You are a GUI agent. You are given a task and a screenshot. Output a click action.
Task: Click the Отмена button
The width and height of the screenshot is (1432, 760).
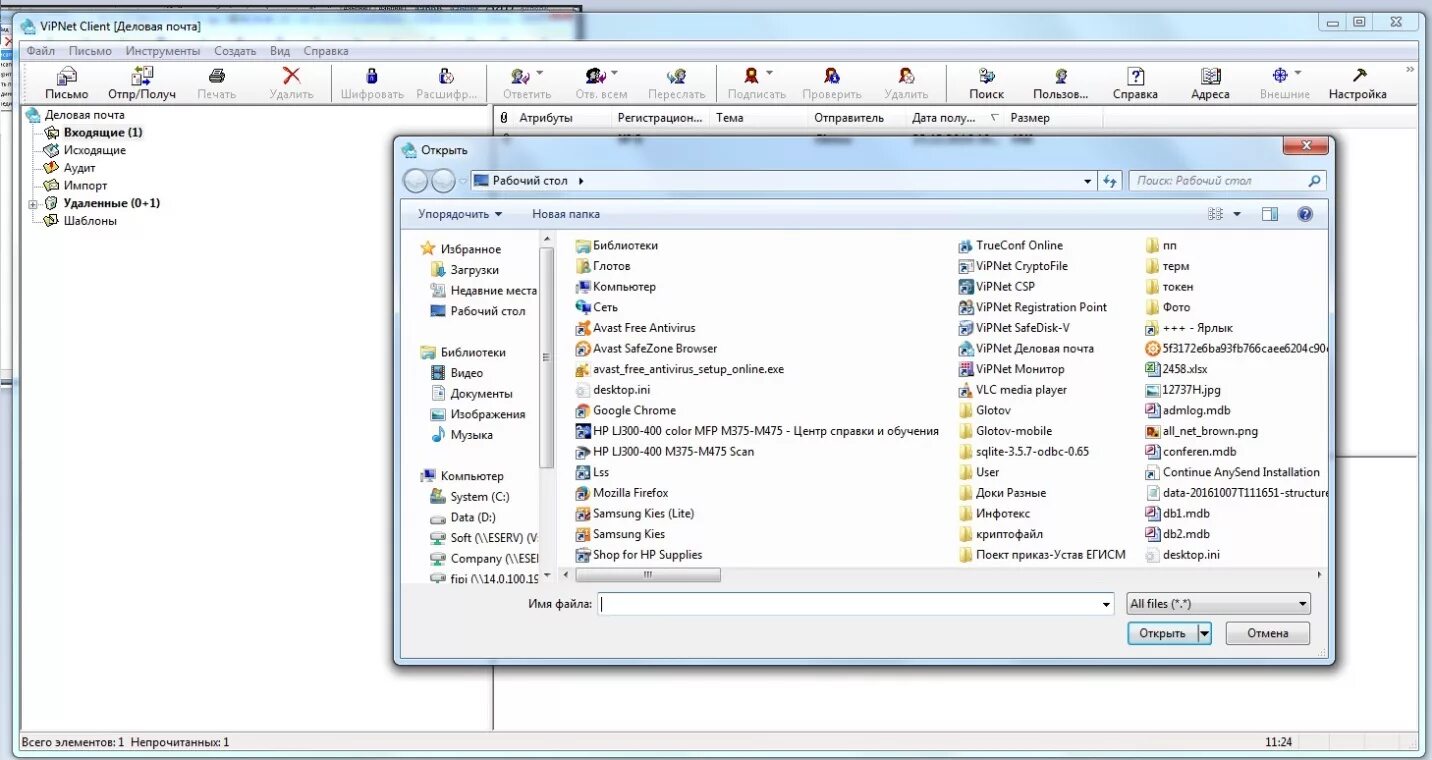coord(1267,633)
